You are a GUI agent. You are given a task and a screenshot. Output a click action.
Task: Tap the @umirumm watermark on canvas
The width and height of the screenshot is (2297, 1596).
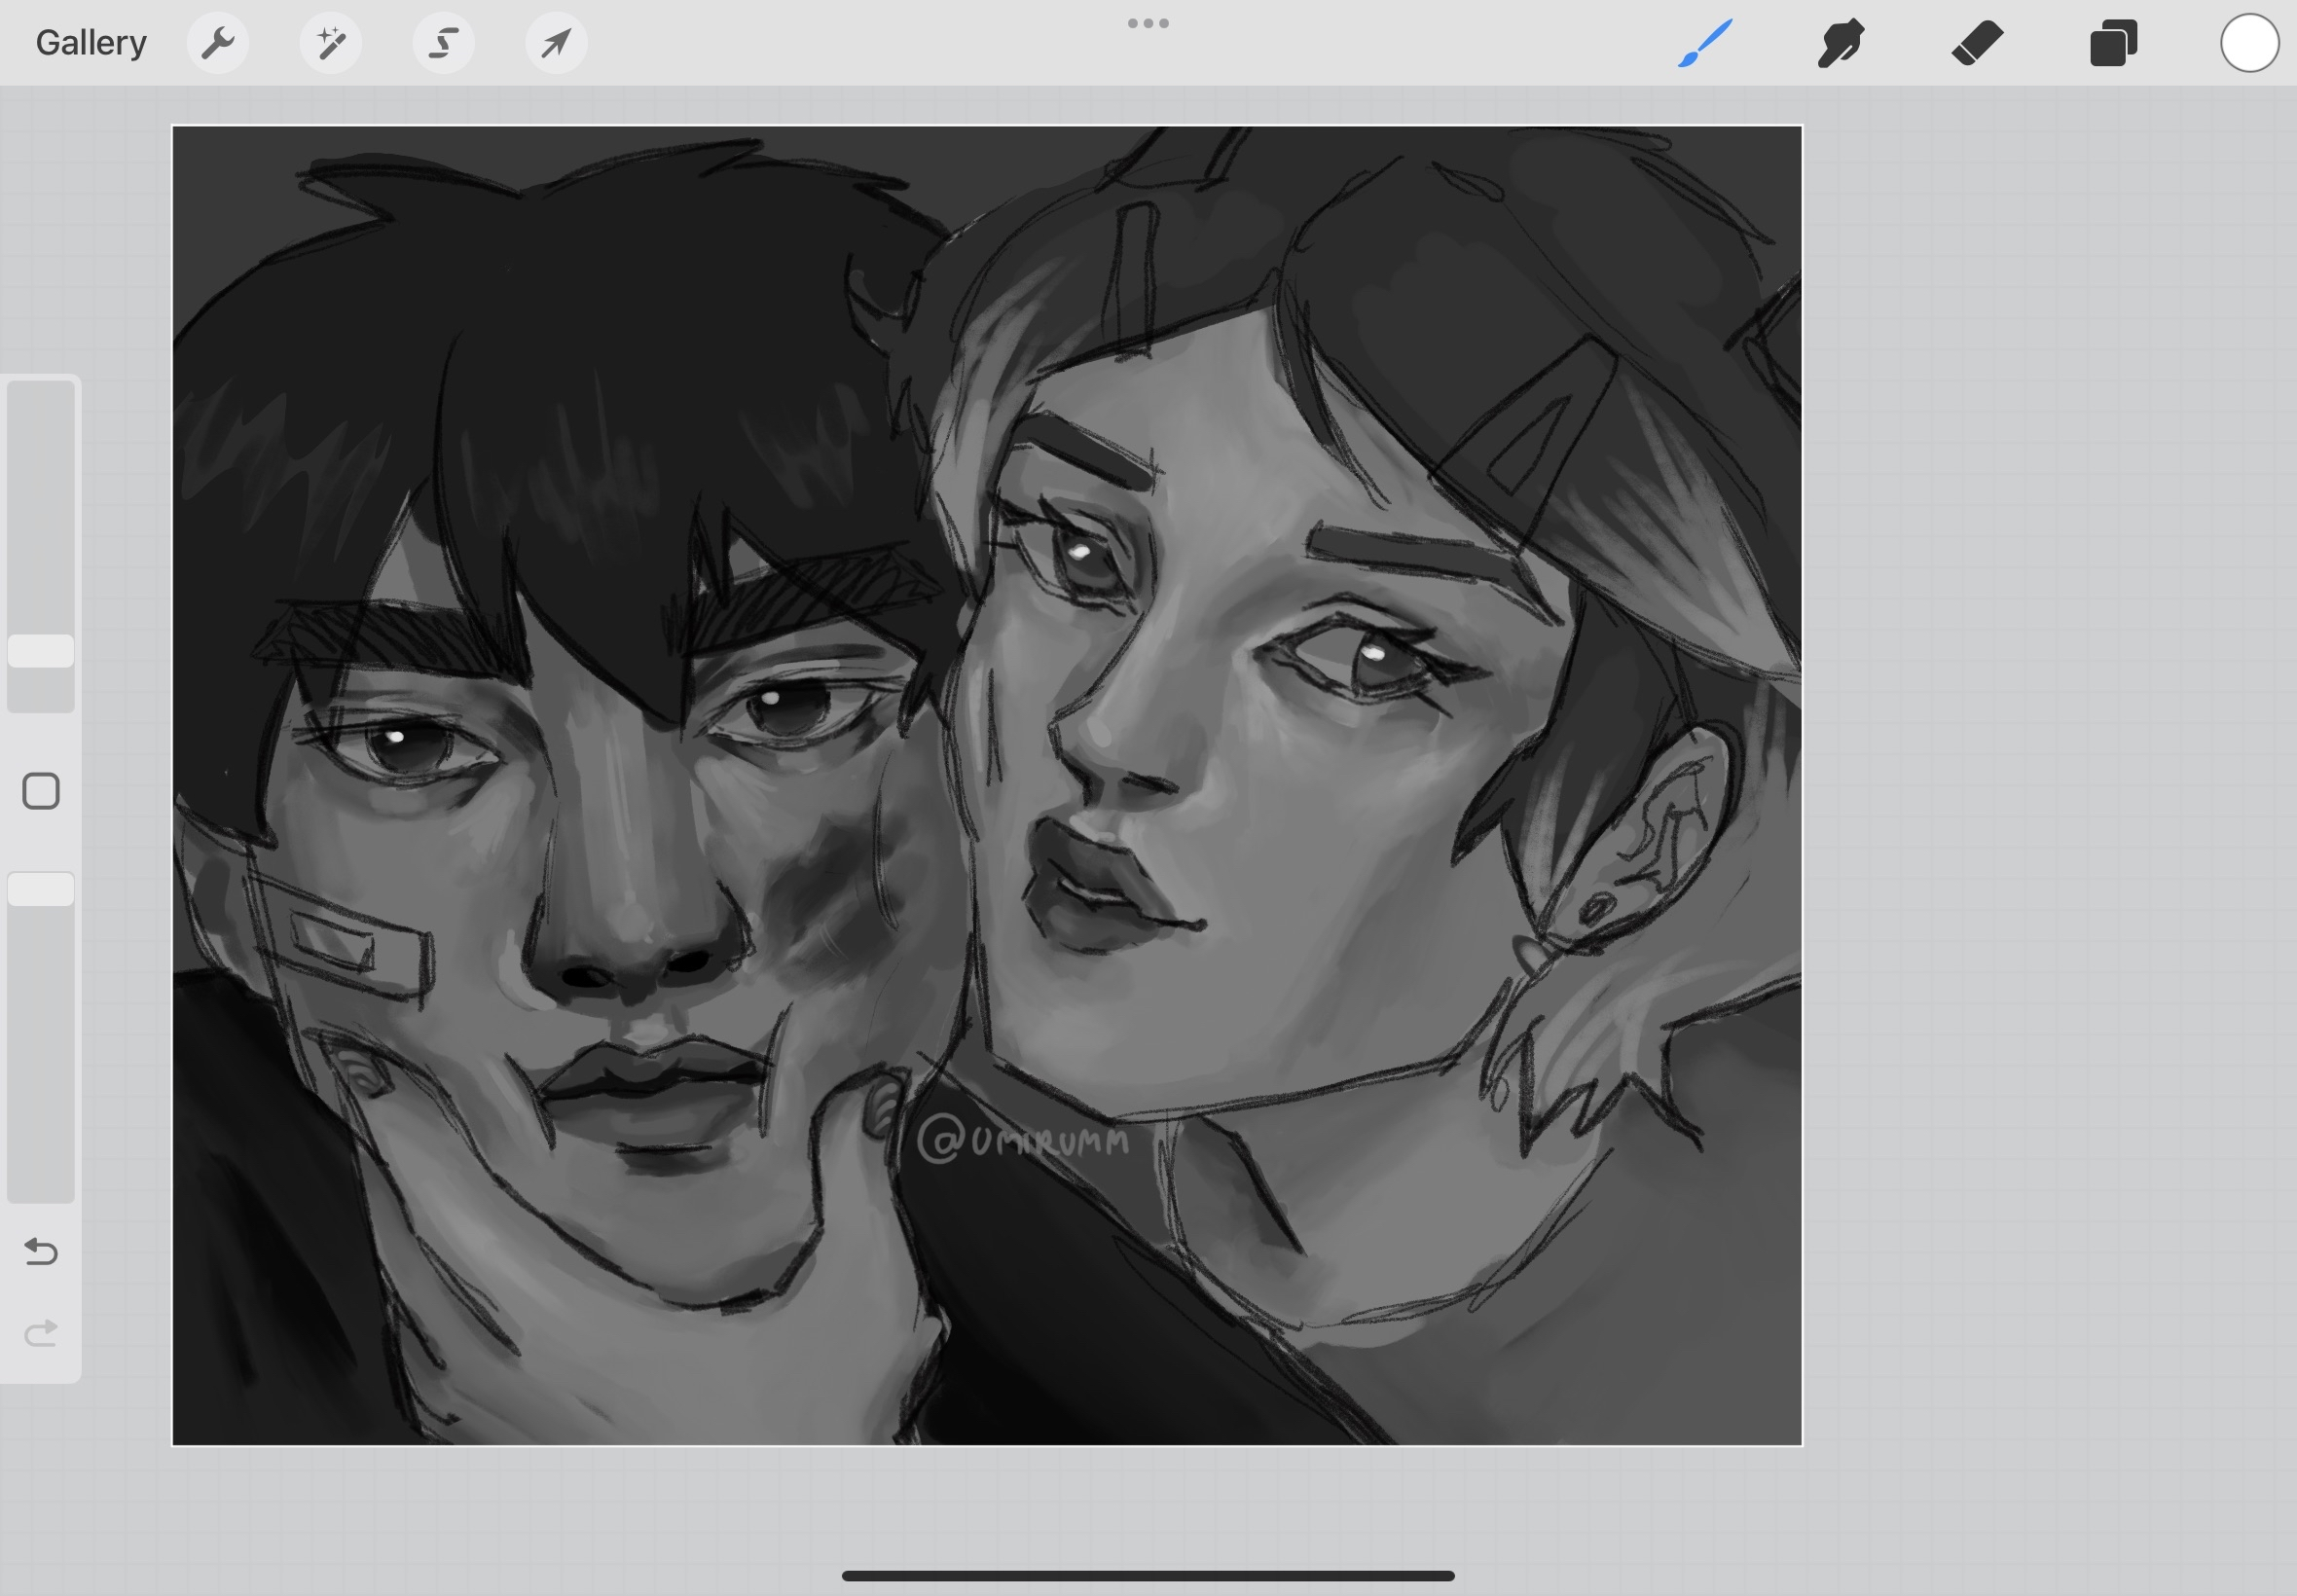[x=1023, y=1140]
